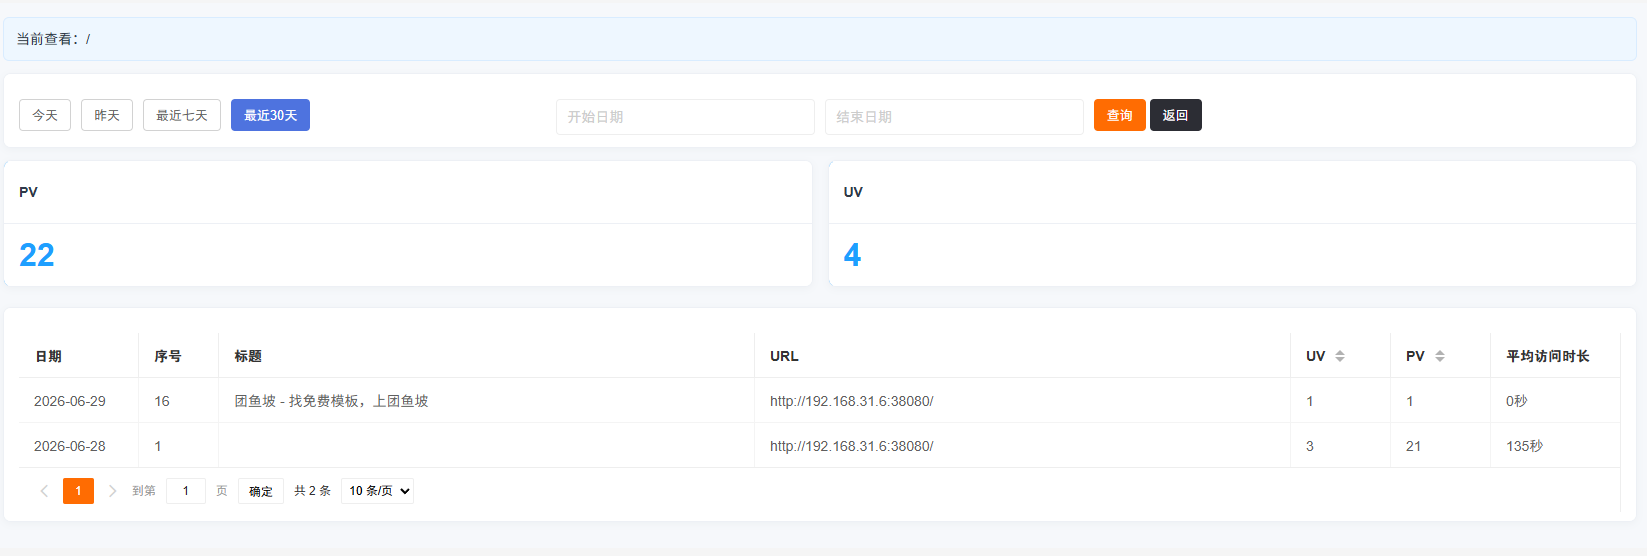Confirm page jump with 确定 button
The width and height of the screenshot is (1647, 556).
coord(261,491)
